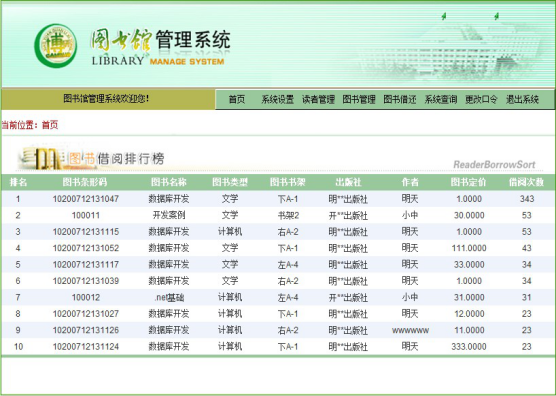The width and height of the screenshot is (556, 396).
Task: Click the 借阅次数 column header
Action: [x=527, y=182]
